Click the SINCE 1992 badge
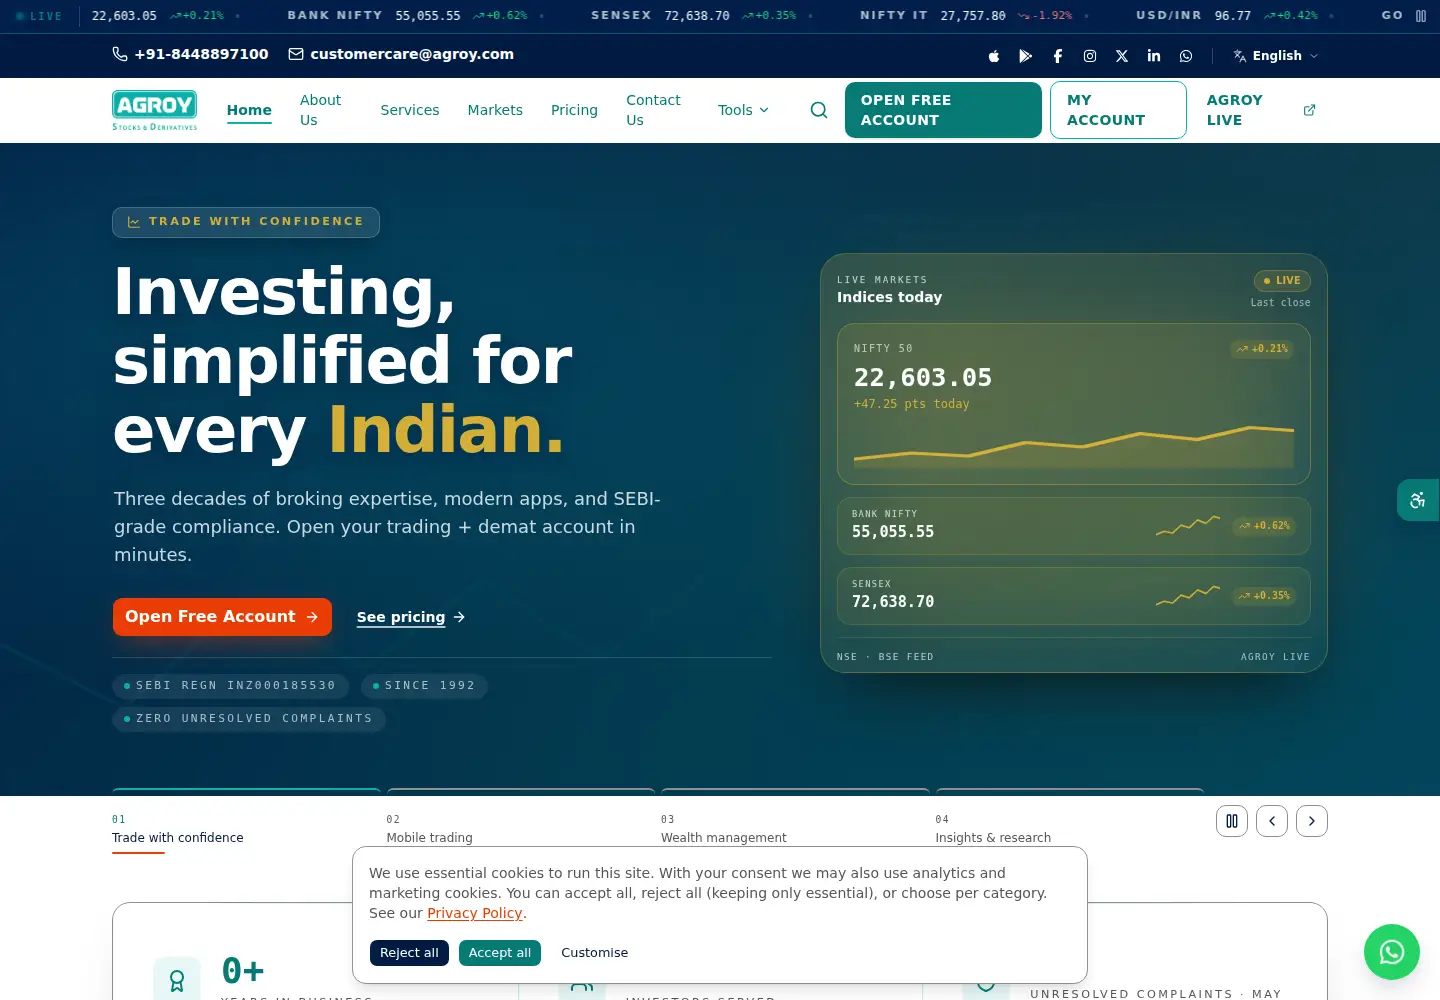1440x1000 pixels. (x=424, y=686)
